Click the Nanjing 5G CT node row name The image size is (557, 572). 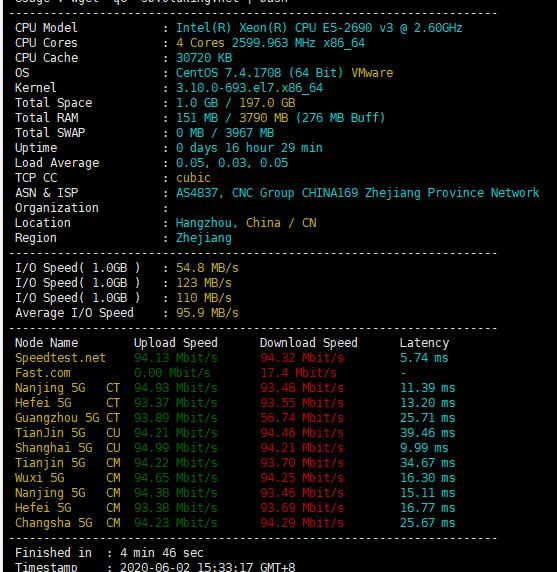point(67,388)
